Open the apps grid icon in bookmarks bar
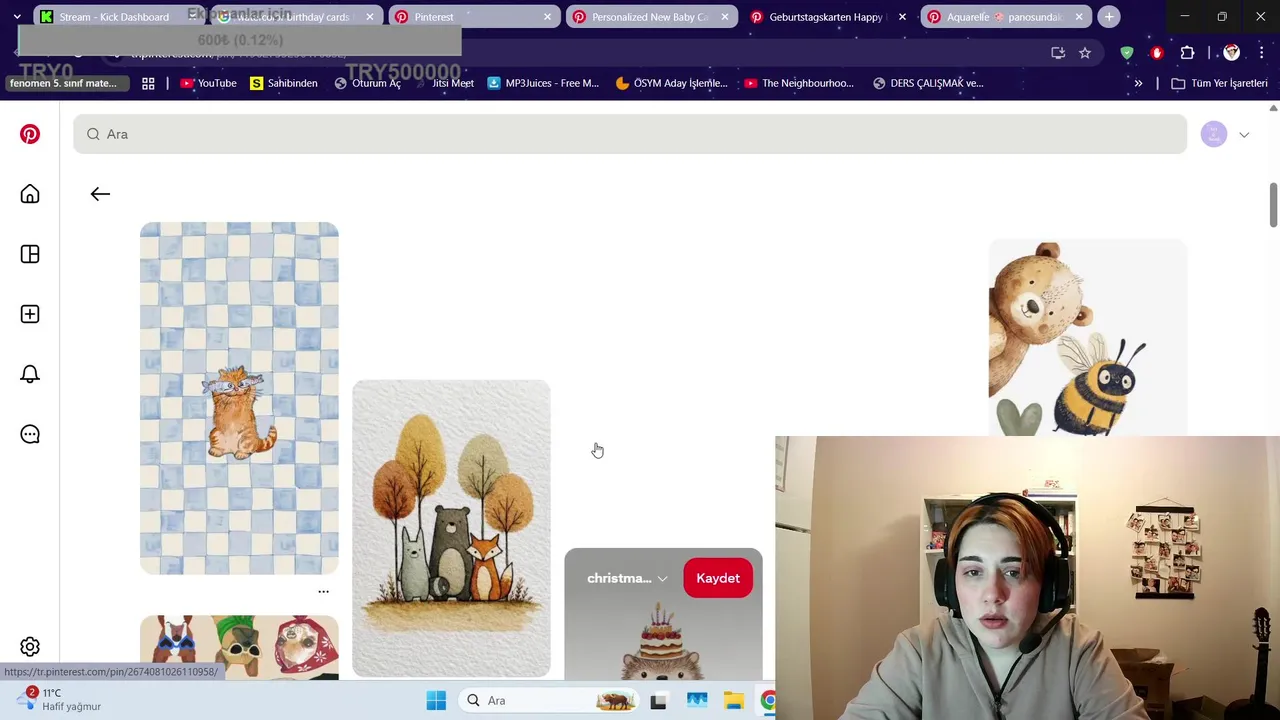1280x720 pixels. [148, 83]
